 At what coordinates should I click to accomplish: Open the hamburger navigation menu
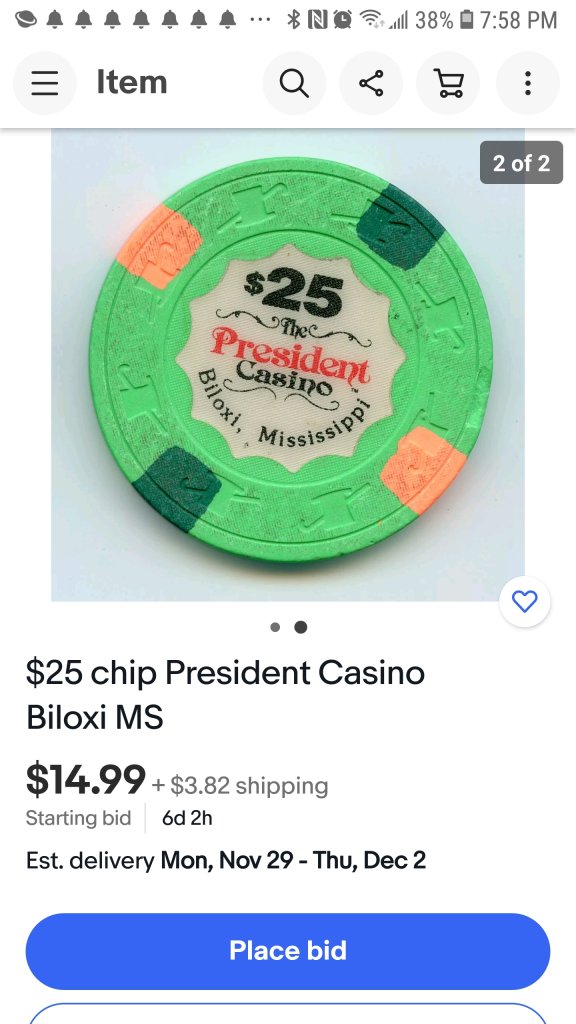pos(44,84)
